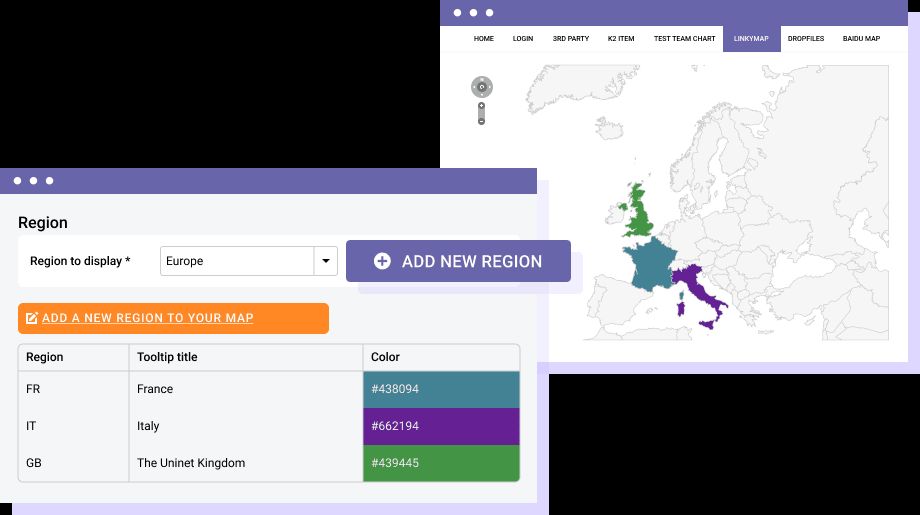Click the edit icon on orange button
Viewport: 920px width, 515px height.
(32, 318)
